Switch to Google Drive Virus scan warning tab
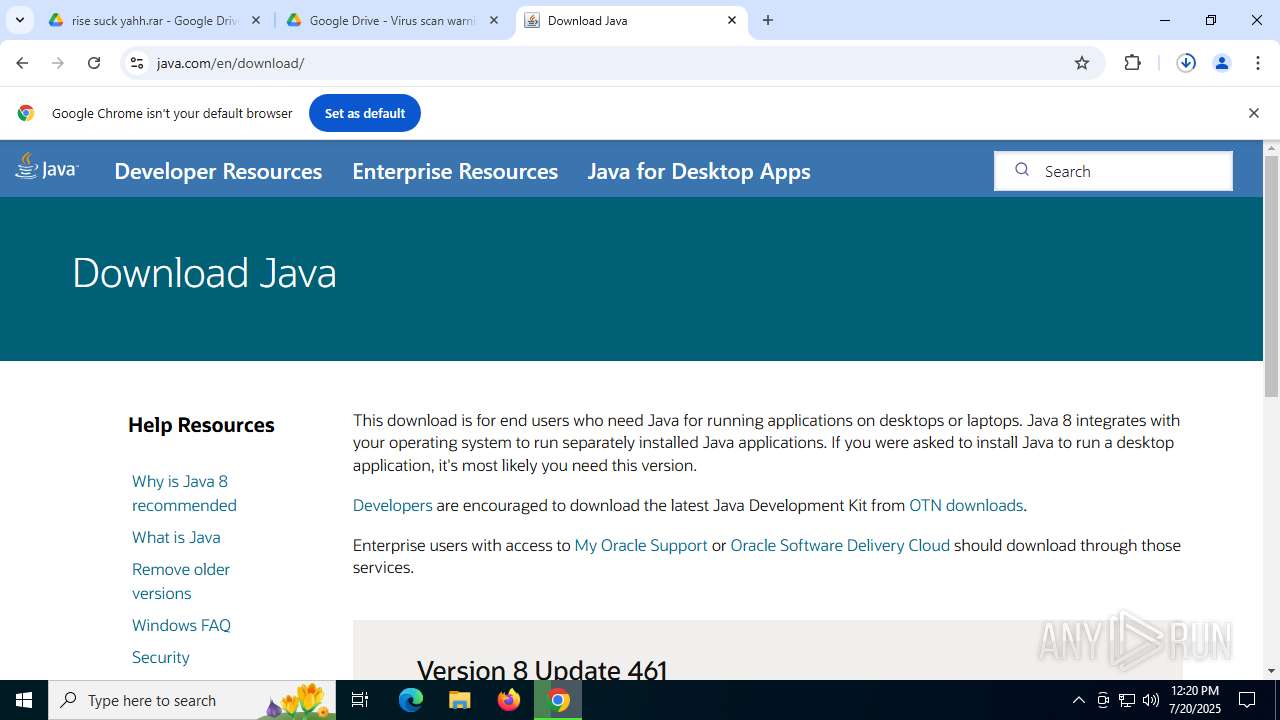Viewport: 1280px width, 720px height. [393, 20]
